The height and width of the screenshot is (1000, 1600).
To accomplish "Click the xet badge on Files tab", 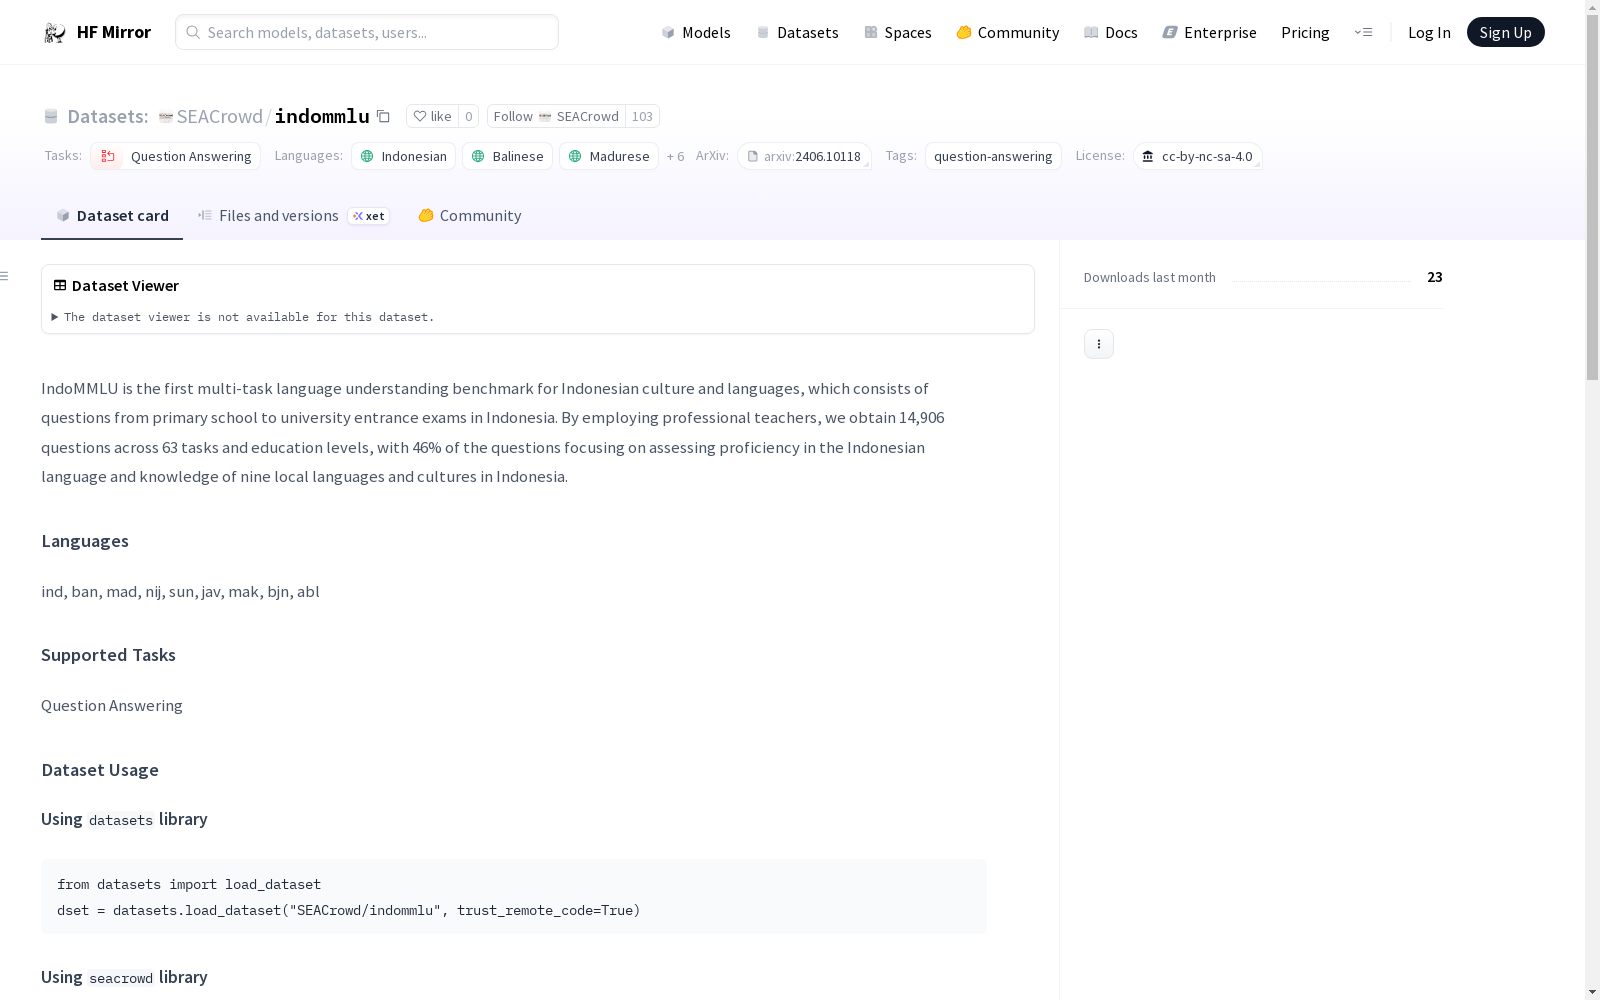I will click(x=369, y=216).
